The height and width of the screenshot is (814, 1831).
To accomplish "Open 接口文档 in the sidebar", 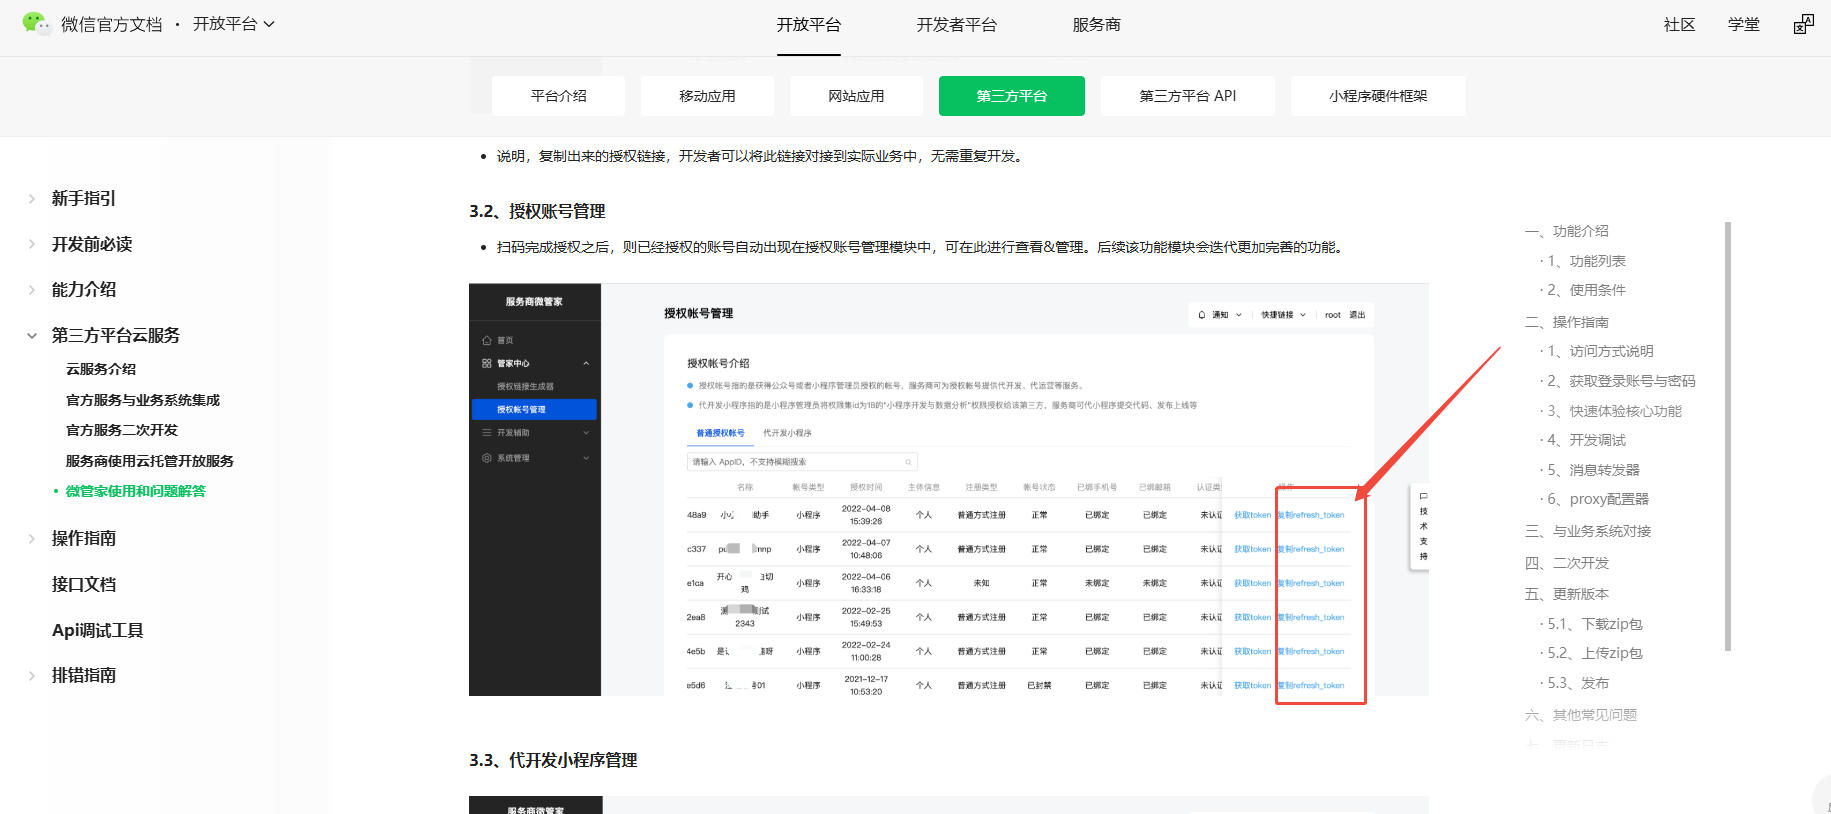I will point(84,585).
